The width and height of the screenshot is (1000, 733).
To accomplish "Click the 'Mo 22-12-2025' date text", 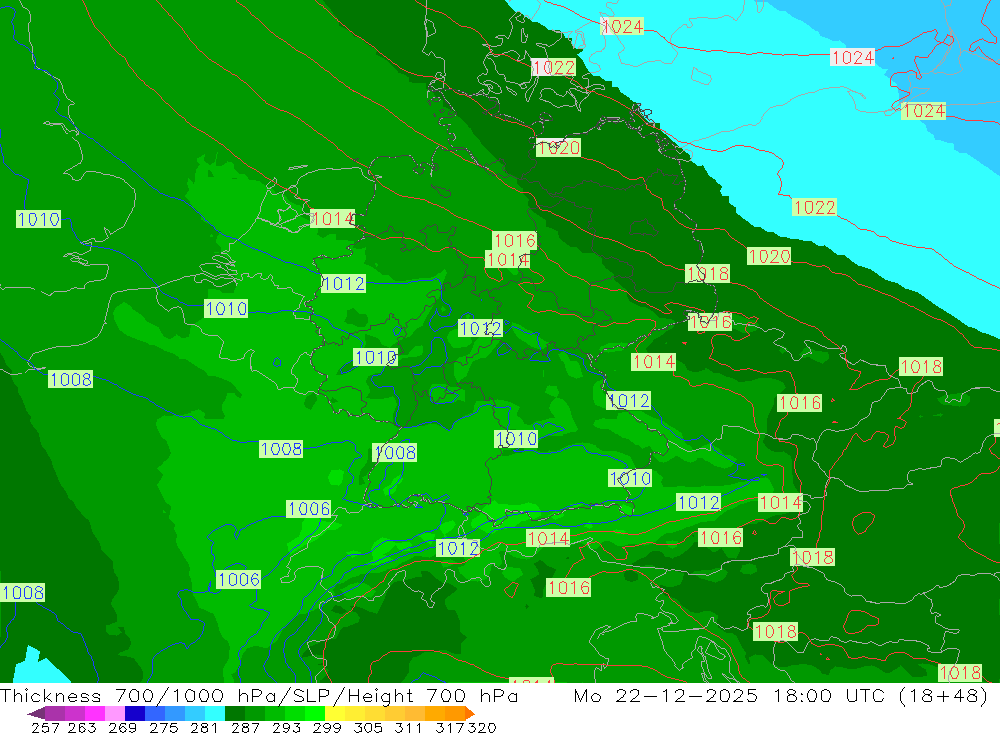I will 665,695.
